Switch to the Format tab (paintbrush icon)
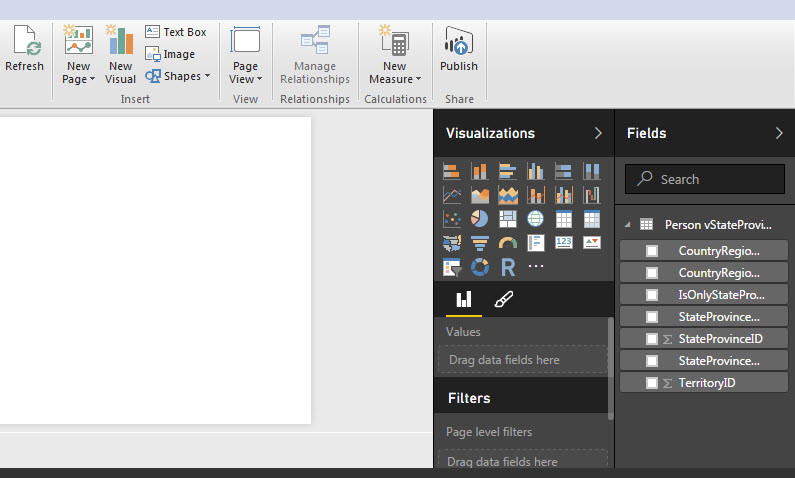The image size is (795, 478). coord(503,299)
